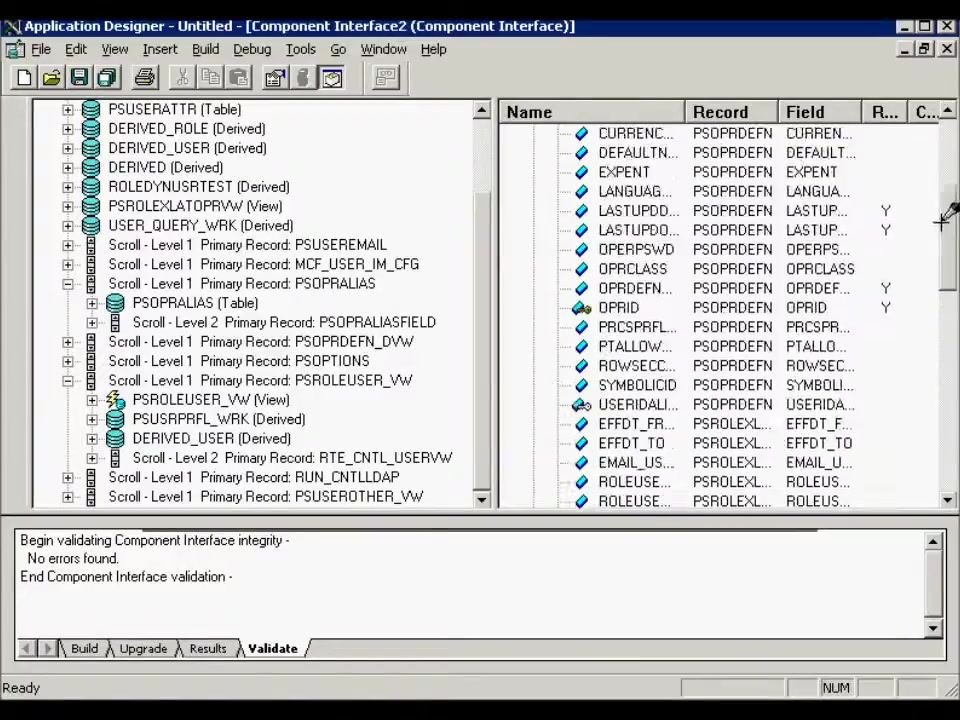
Task: Open the Debug menu
Action: 252,50
